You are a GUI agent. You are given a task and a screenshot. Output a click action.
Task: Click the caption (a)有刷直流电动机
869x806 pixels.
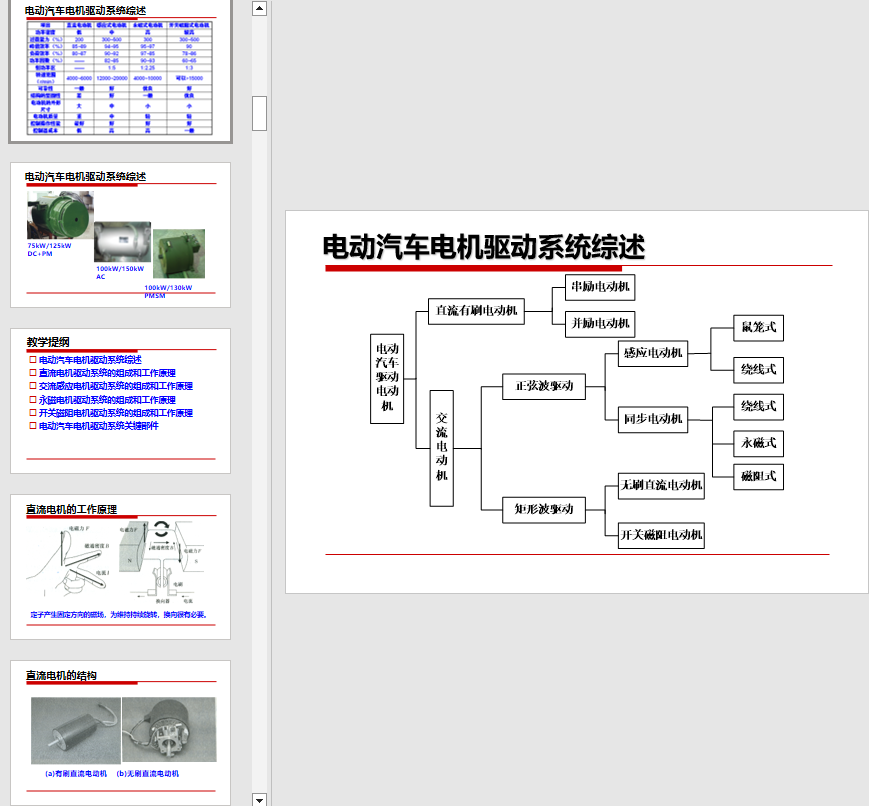click(x=76, y=774)
